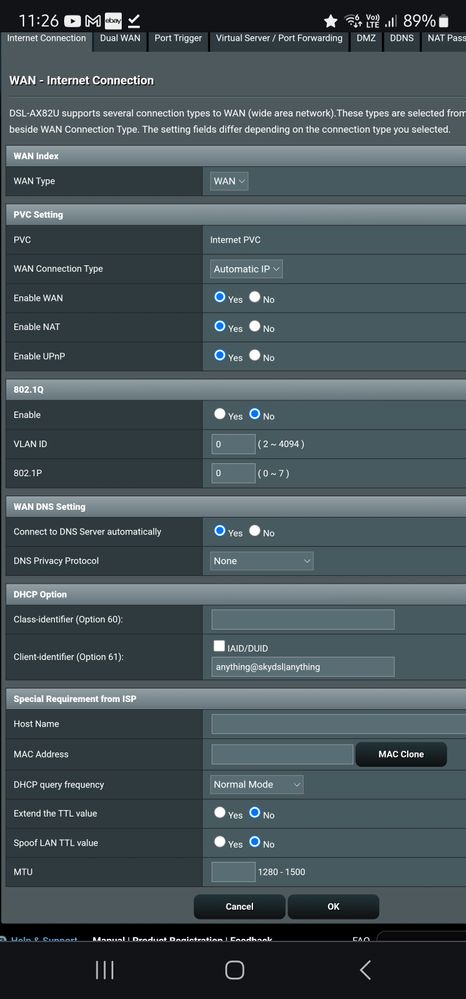
Task: Set Enable UPnP to No
Action: pos(255,356)
